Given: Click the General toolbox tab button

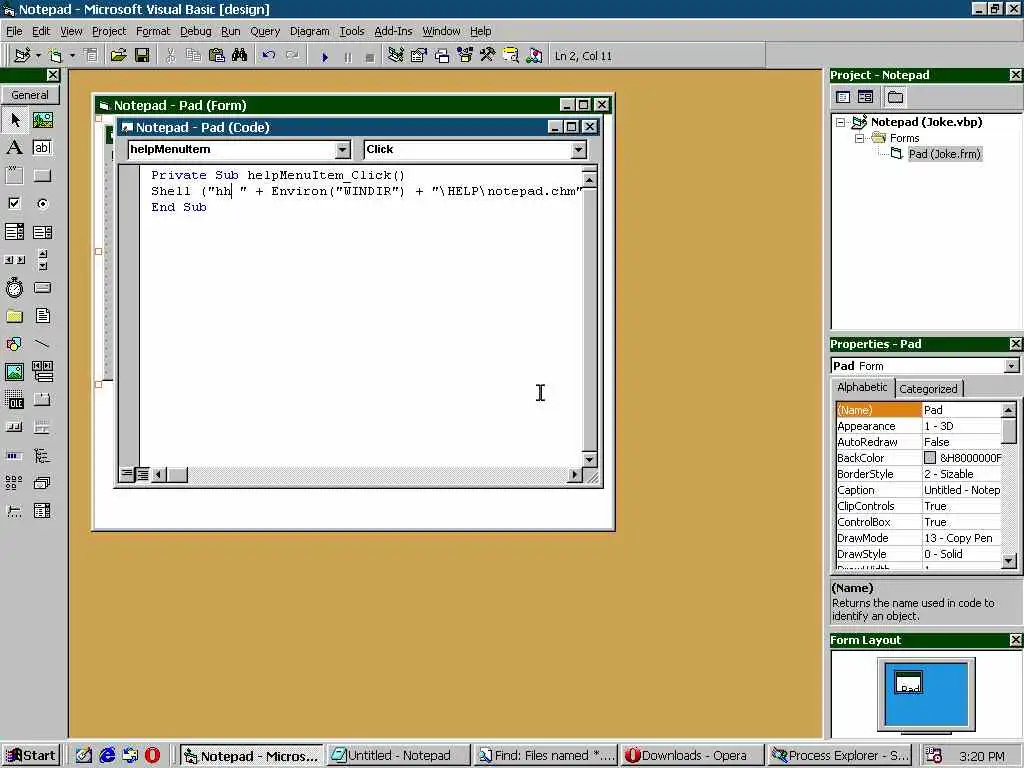Looking at the screenshot, I should (30, 95).
